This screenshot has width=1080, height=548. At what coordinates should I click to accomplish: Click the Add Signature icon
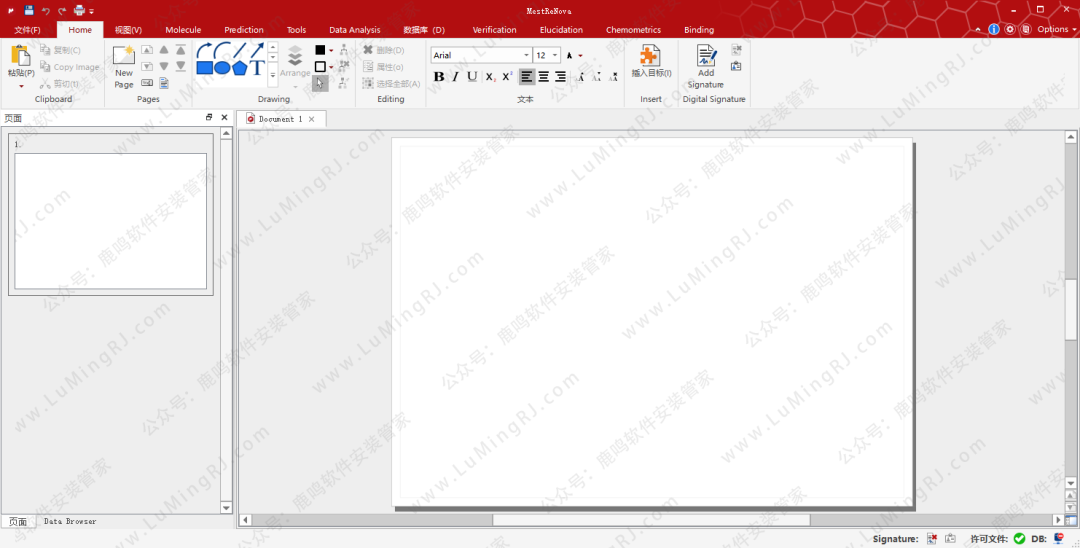pyautogui.click(x=706, y=66)
